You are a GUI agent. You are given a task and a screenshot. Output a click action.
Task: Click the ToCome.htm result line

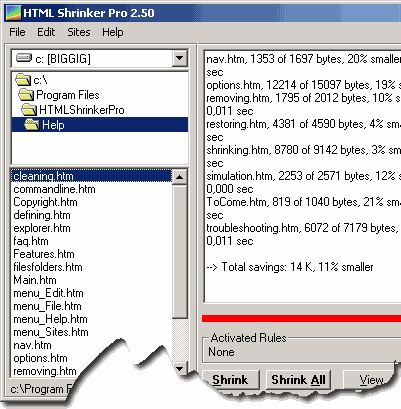pyautogui.click(x=303, y=202)
